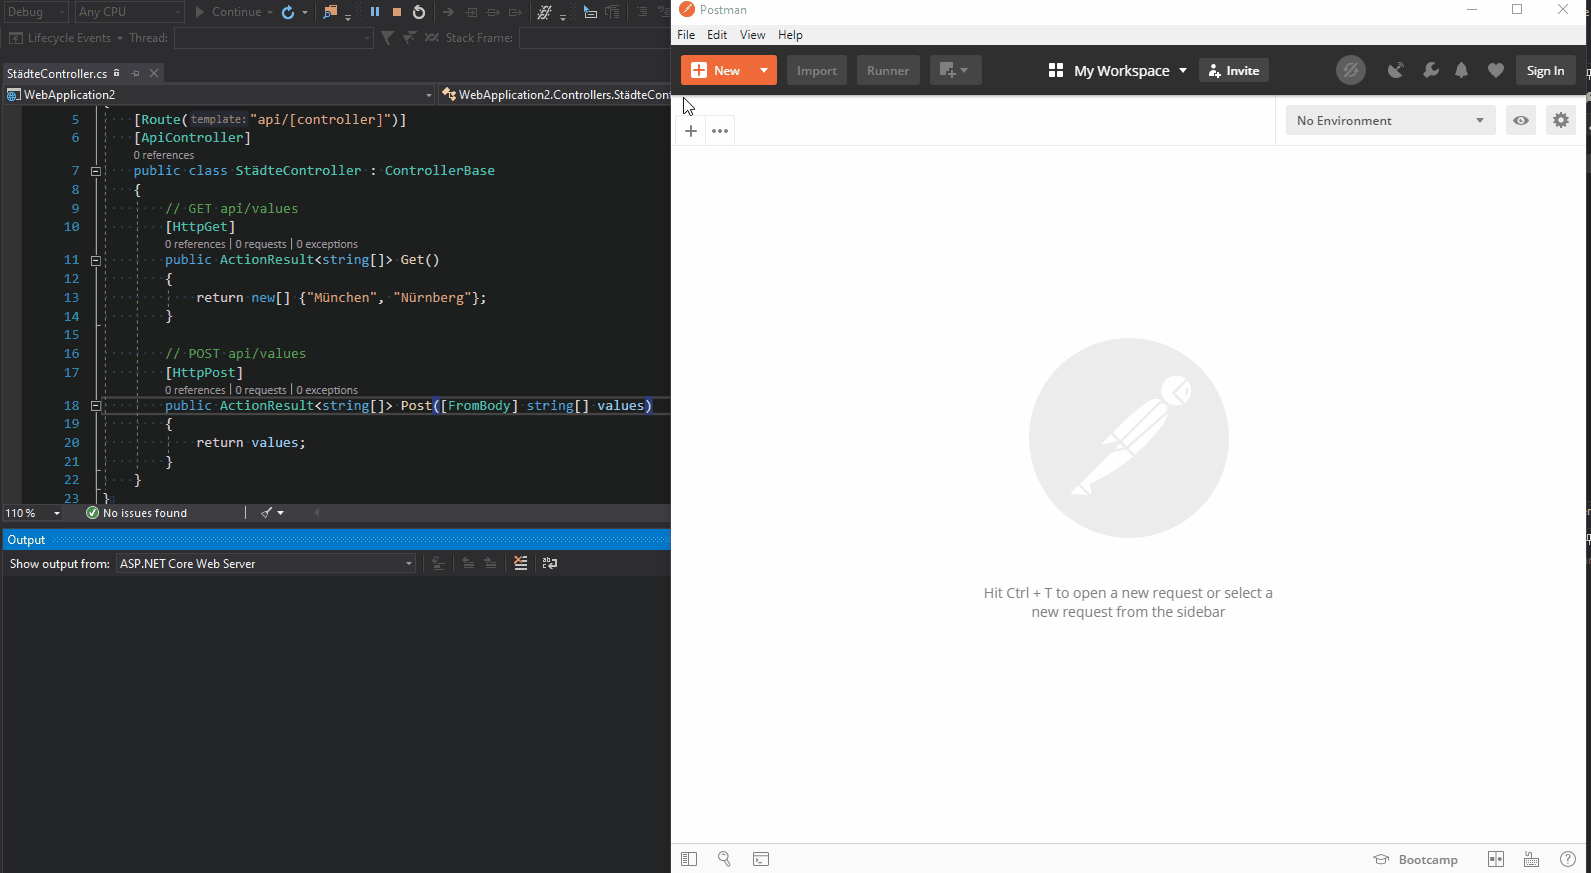Open Postman settings wrench icon
This screenshot has width=1591, height=873.
pyautogui.click(x=1431, y=70)
